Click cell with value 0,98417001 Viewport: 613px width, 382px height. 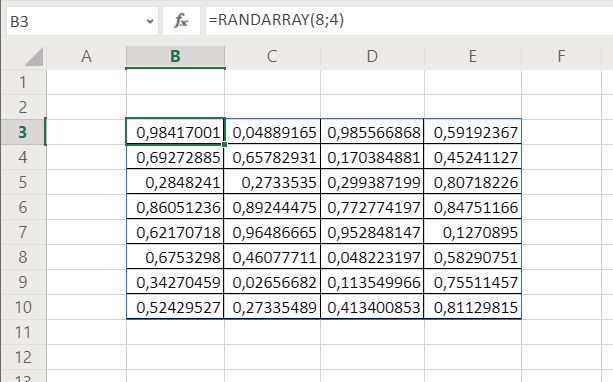pos(175,132)
